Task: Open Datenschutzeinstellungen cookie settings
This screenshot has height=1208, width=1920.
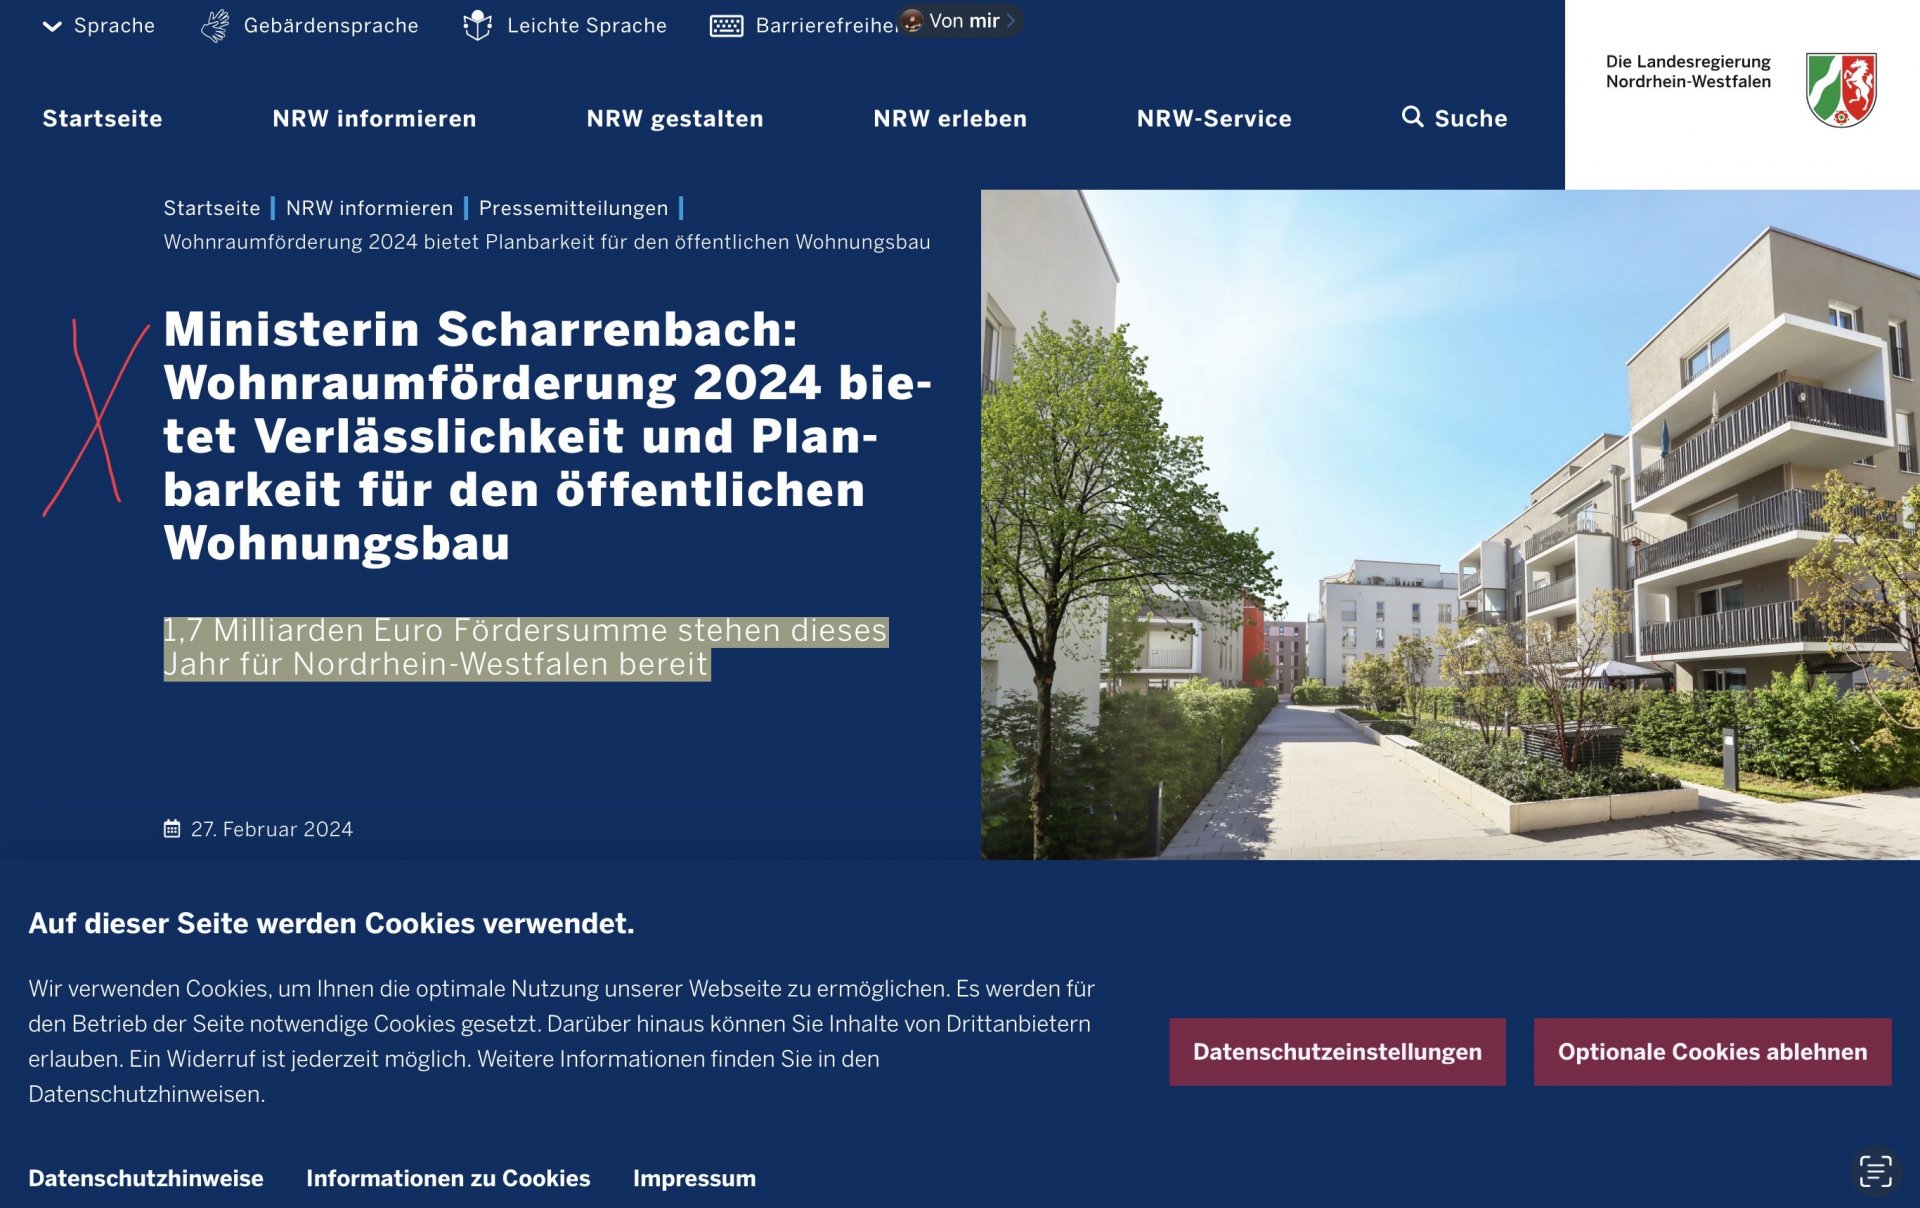Action: click(1336, 1052)
